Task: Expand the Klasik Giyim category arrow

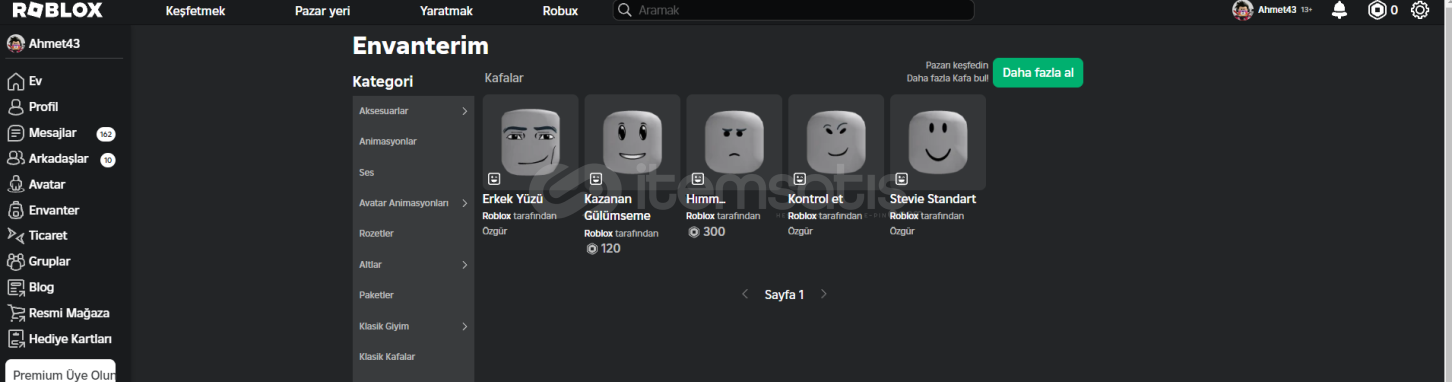Action: (465, 326)
